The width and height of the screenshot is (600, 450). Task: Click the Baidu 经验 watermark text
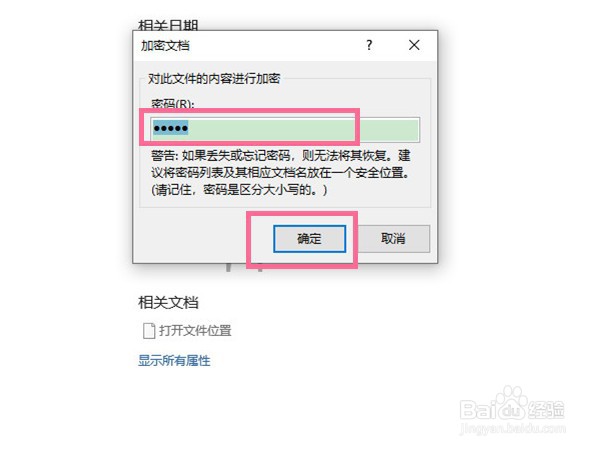546,409
